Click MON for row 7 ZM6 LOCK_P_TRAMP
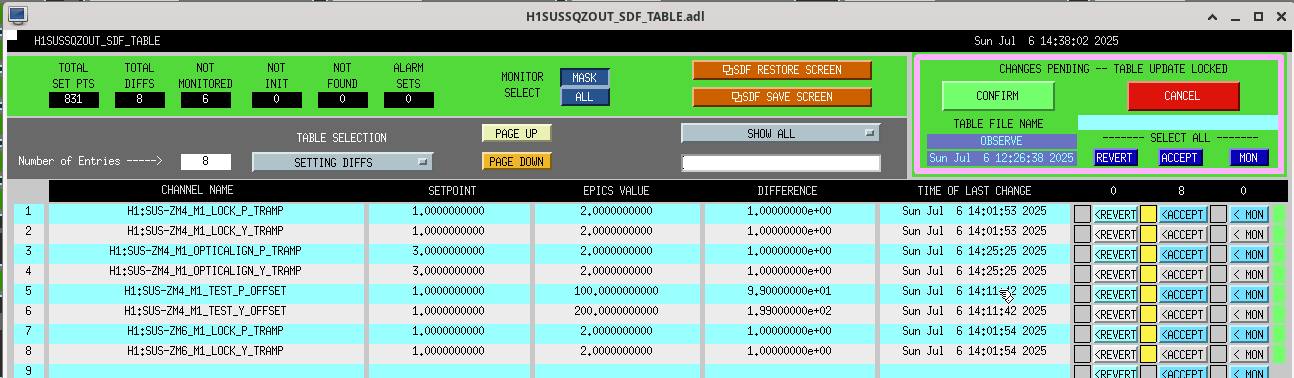The height and width of the screenshot is (378, 1294). (1248, 333)
